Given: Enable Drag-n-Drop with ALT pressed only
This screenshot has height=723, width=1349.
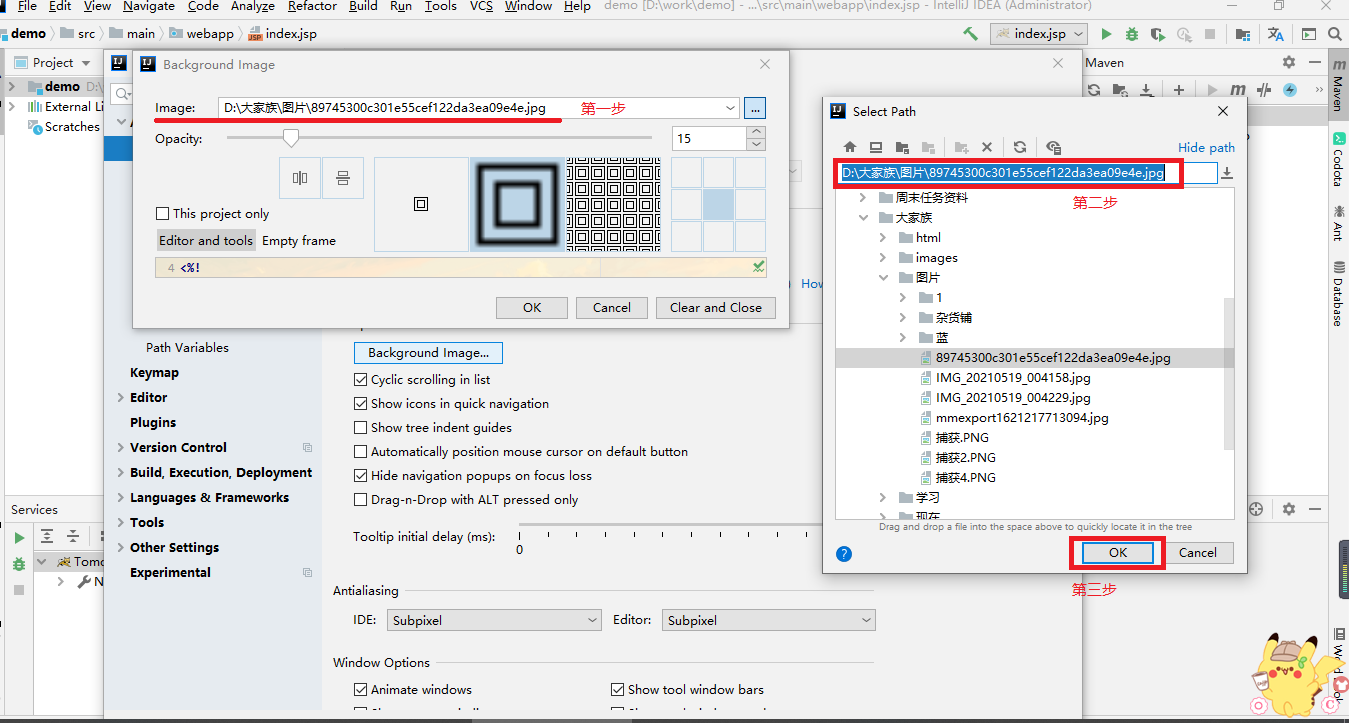Looking at the screenshot, I should click(361, 500).
